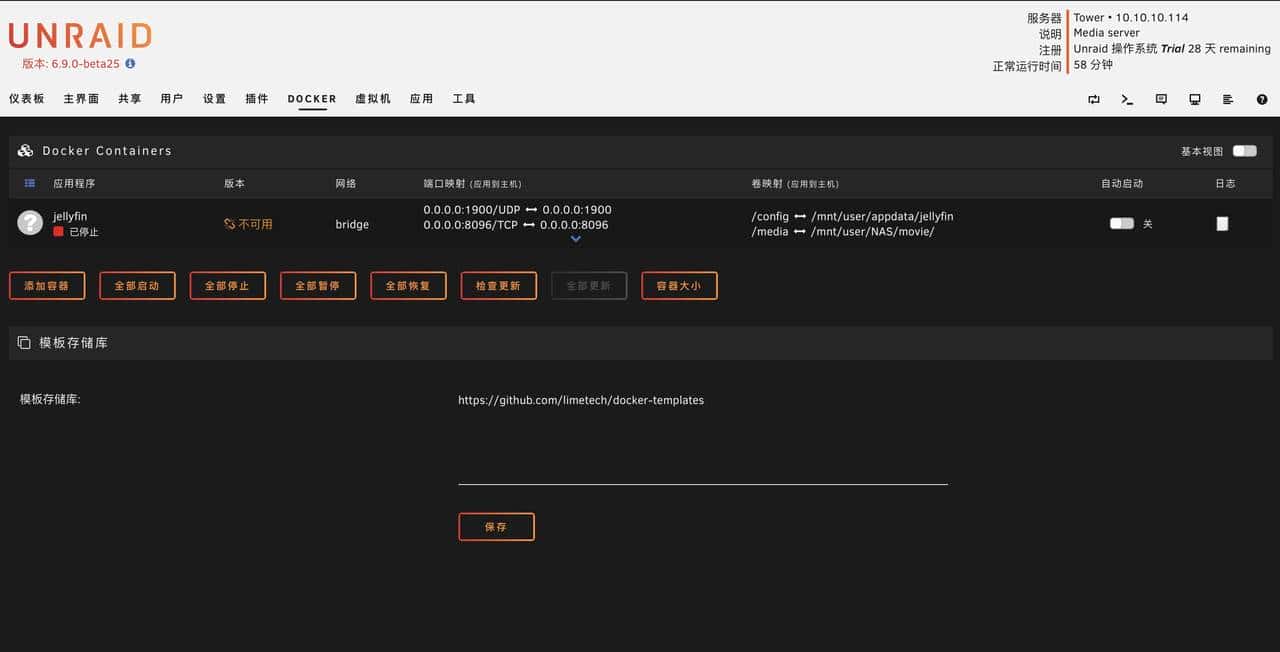Toggle the 基本视图 switch
Image resolution: width=1280 pixels, height=652 pixels.
1243,150
